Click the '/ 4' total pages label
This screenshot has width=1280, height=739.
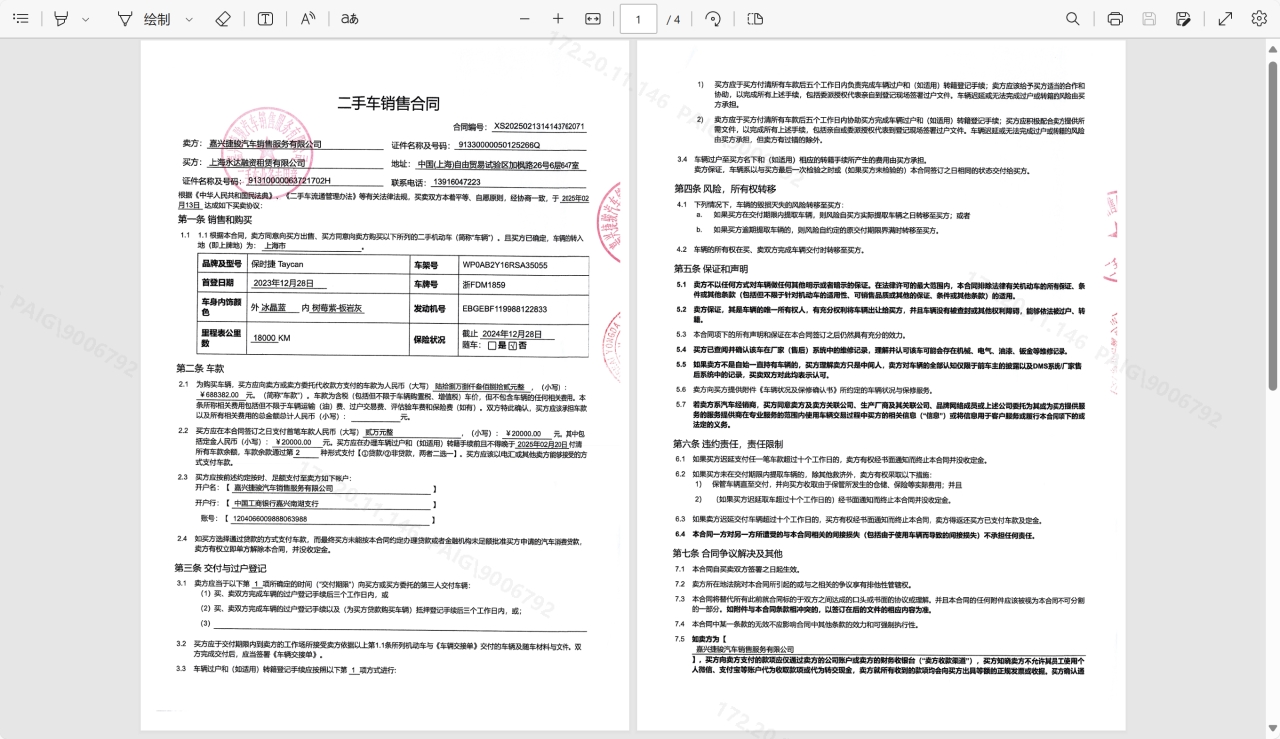(674, 19)
